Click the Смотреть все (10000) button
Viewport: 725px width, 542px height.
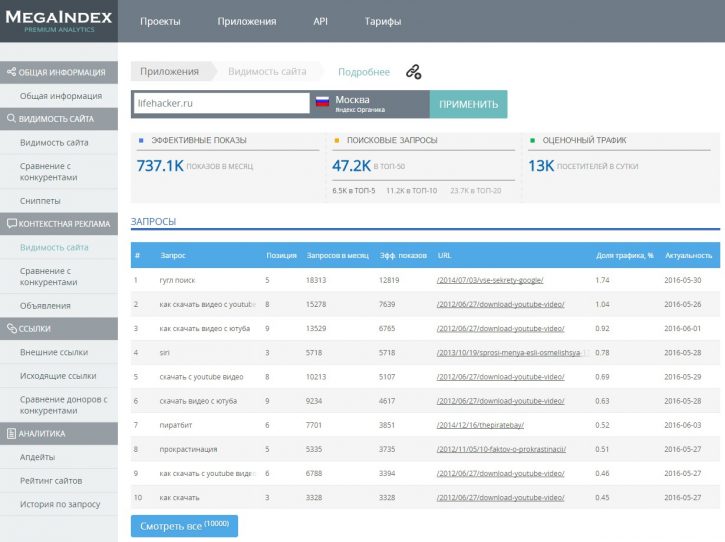(184, 526)
